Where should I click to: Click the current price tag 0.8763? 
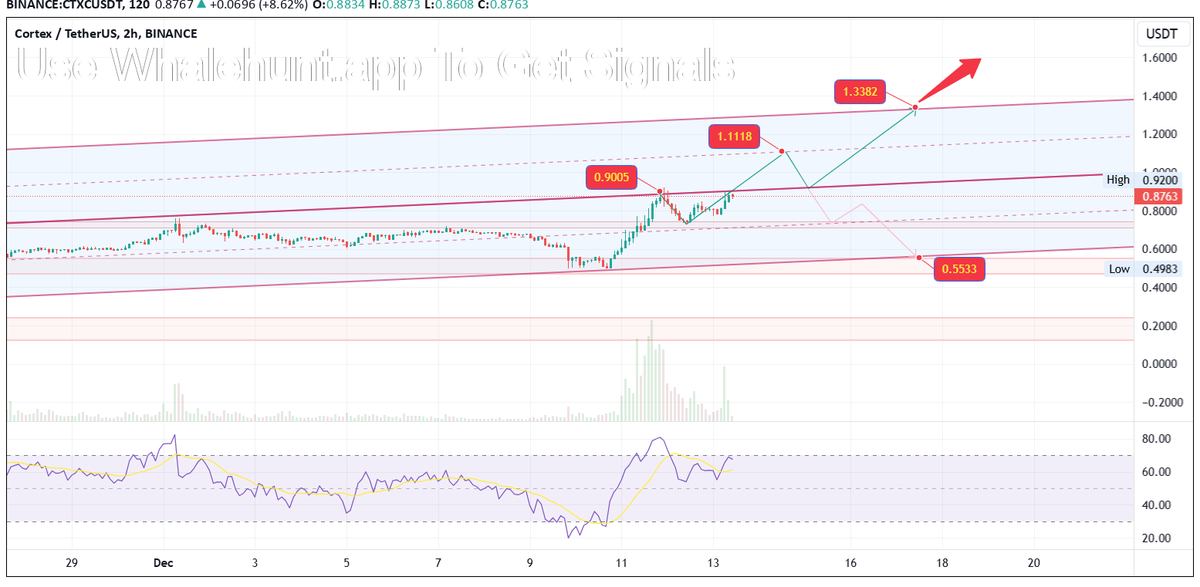click(x=1161, y=197)
